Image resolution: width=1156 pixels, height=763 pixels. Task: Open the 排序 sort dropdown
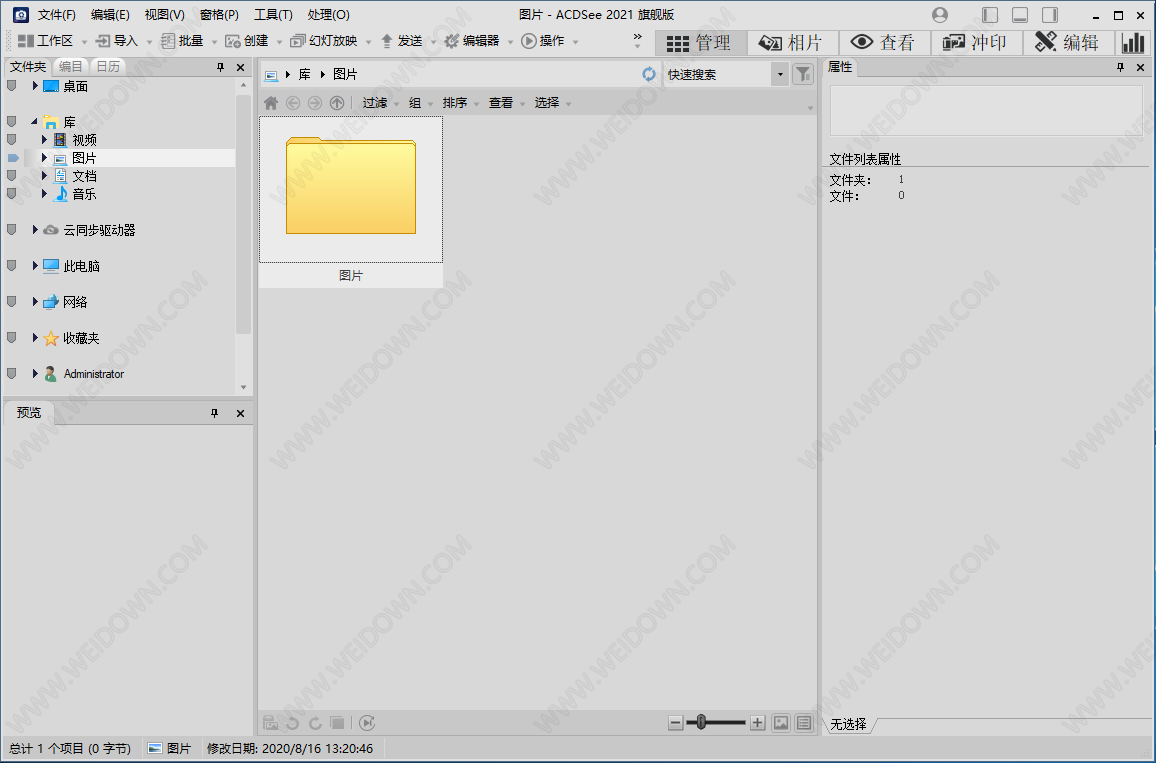point(460,103)
